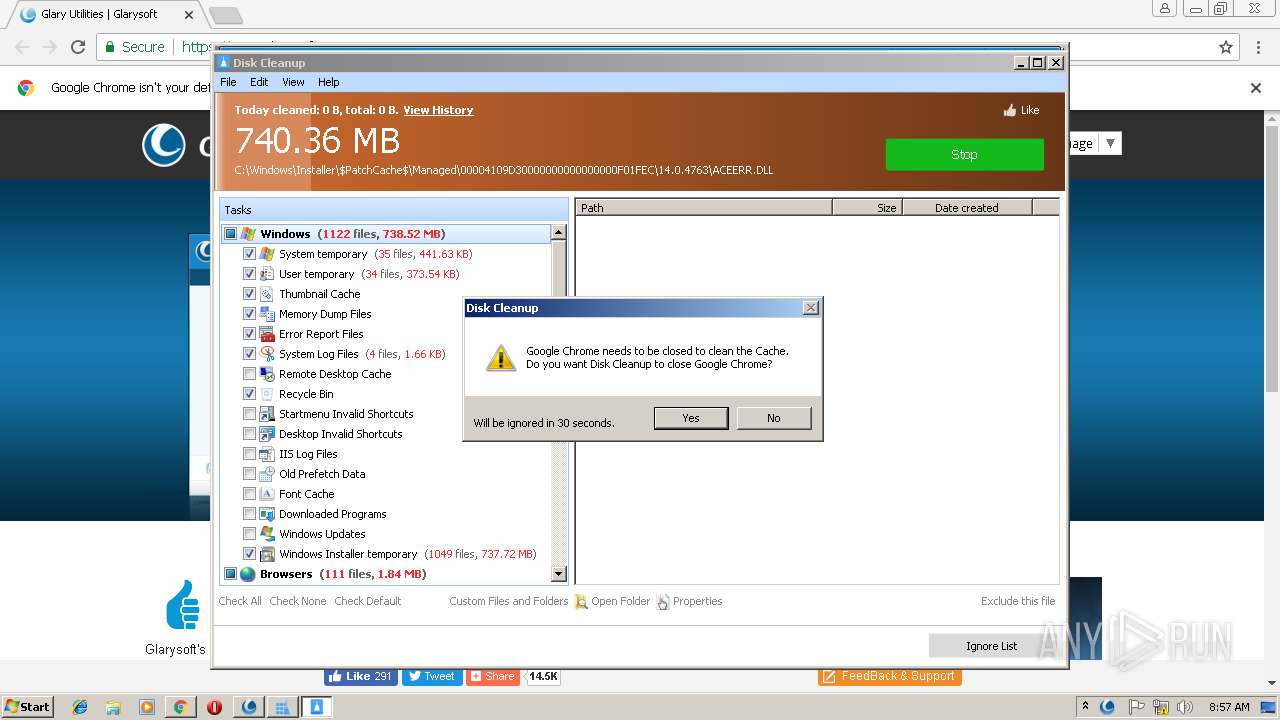Open Google Chrome from the taskbar
1280x720 pixels.
click(x=180, y=707)
